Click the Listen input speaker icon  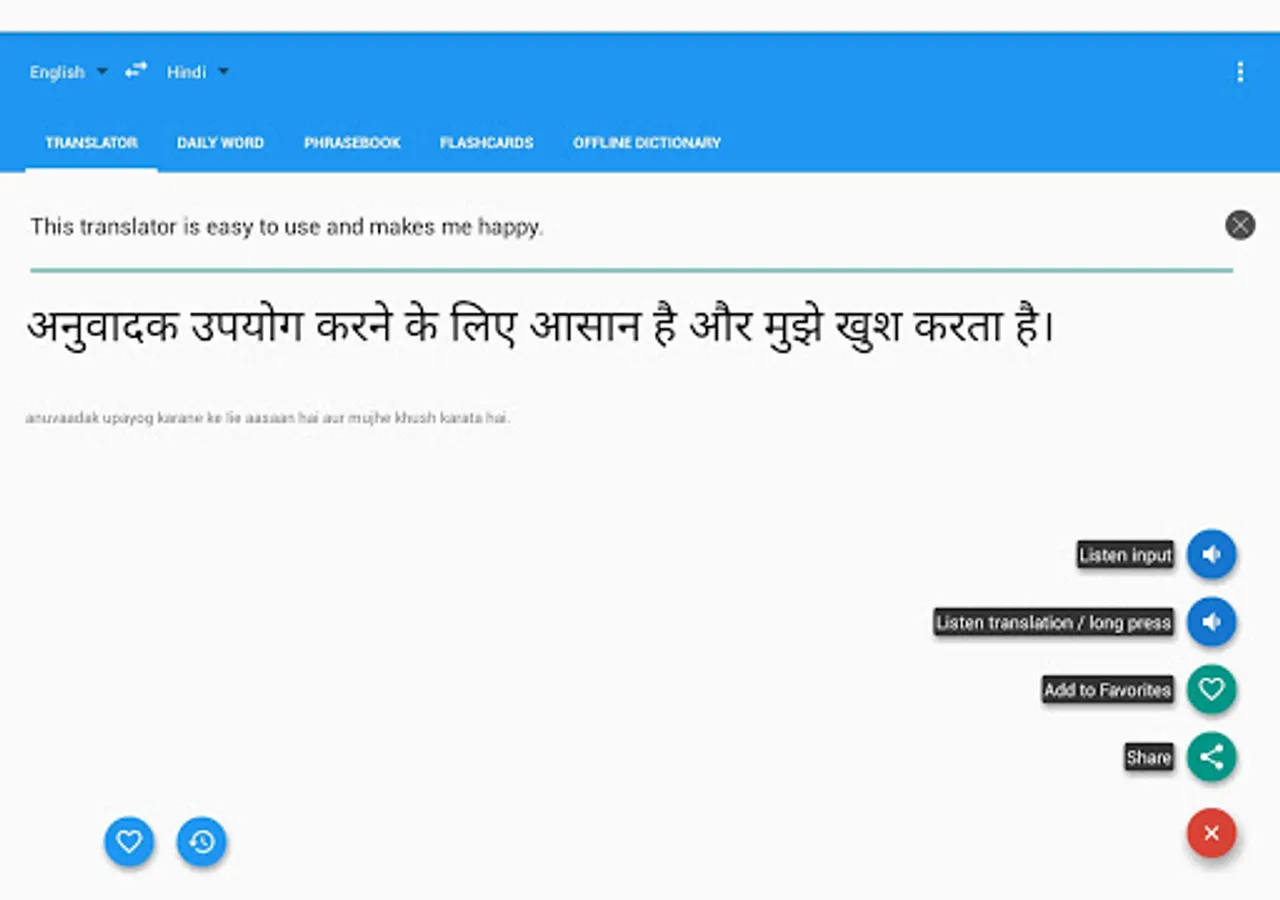(x=1211, y=554)
